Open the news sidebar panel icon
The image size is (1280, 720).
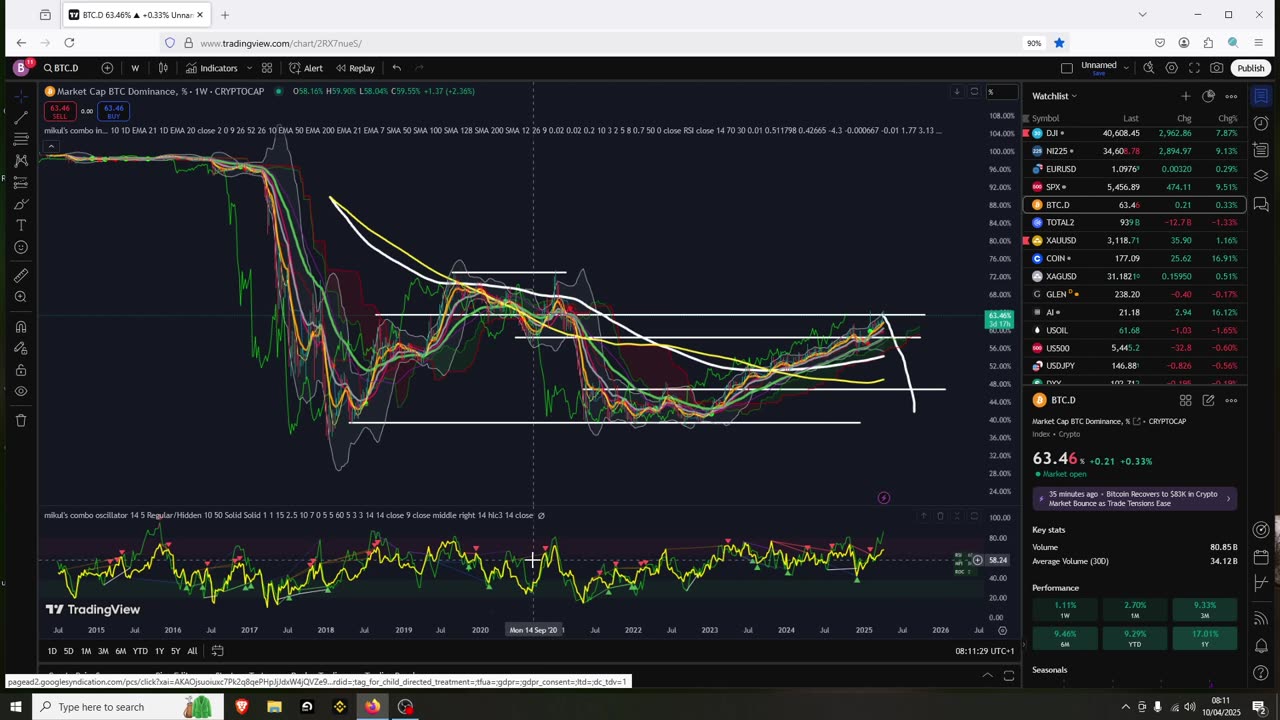pos(1262,150)
